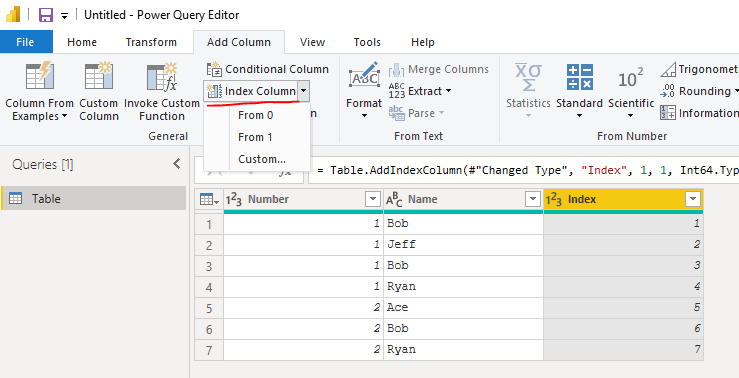The height and width of the screenshot is (378, 739).
Task: Open the Tools tab
Action: (367, 42)
